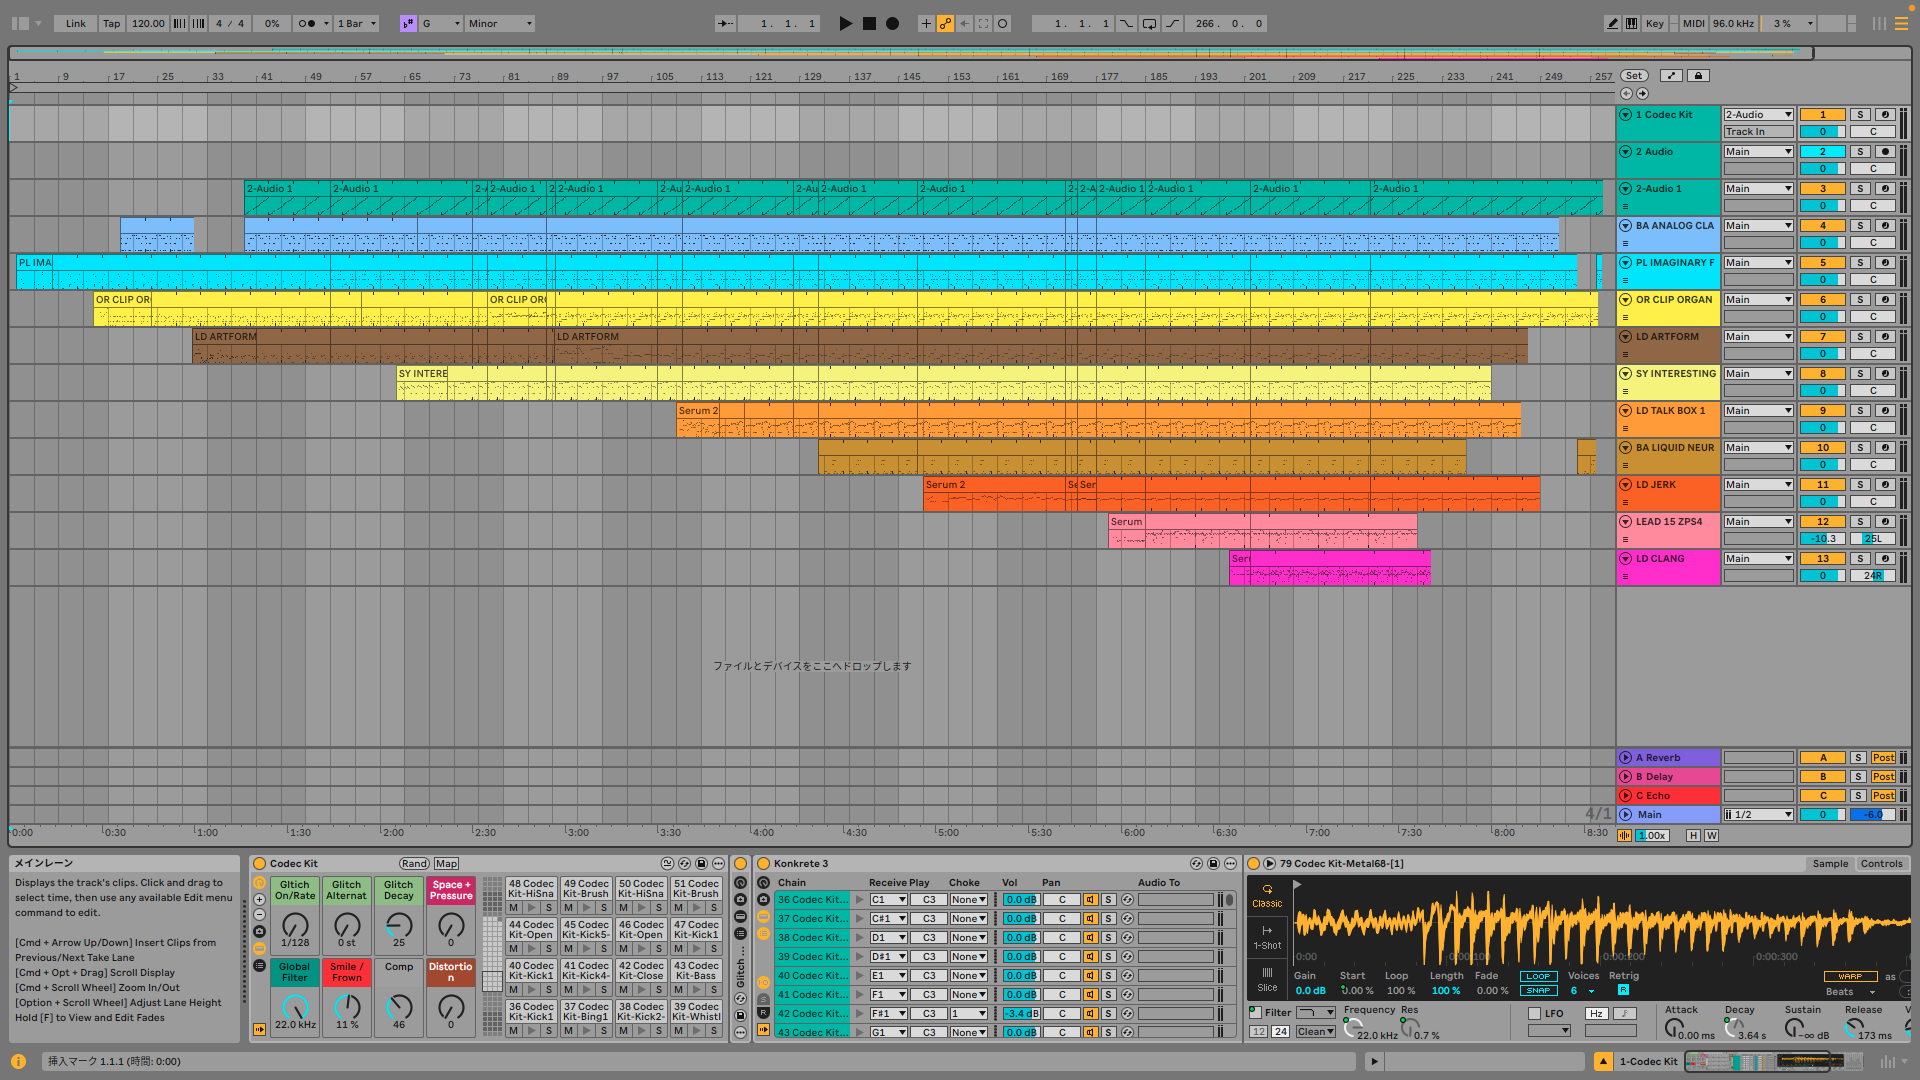Open Clean filter circuit dropdown
The height and width of the screenshot is (1080, 1920).
[x=1316, y=1031]
